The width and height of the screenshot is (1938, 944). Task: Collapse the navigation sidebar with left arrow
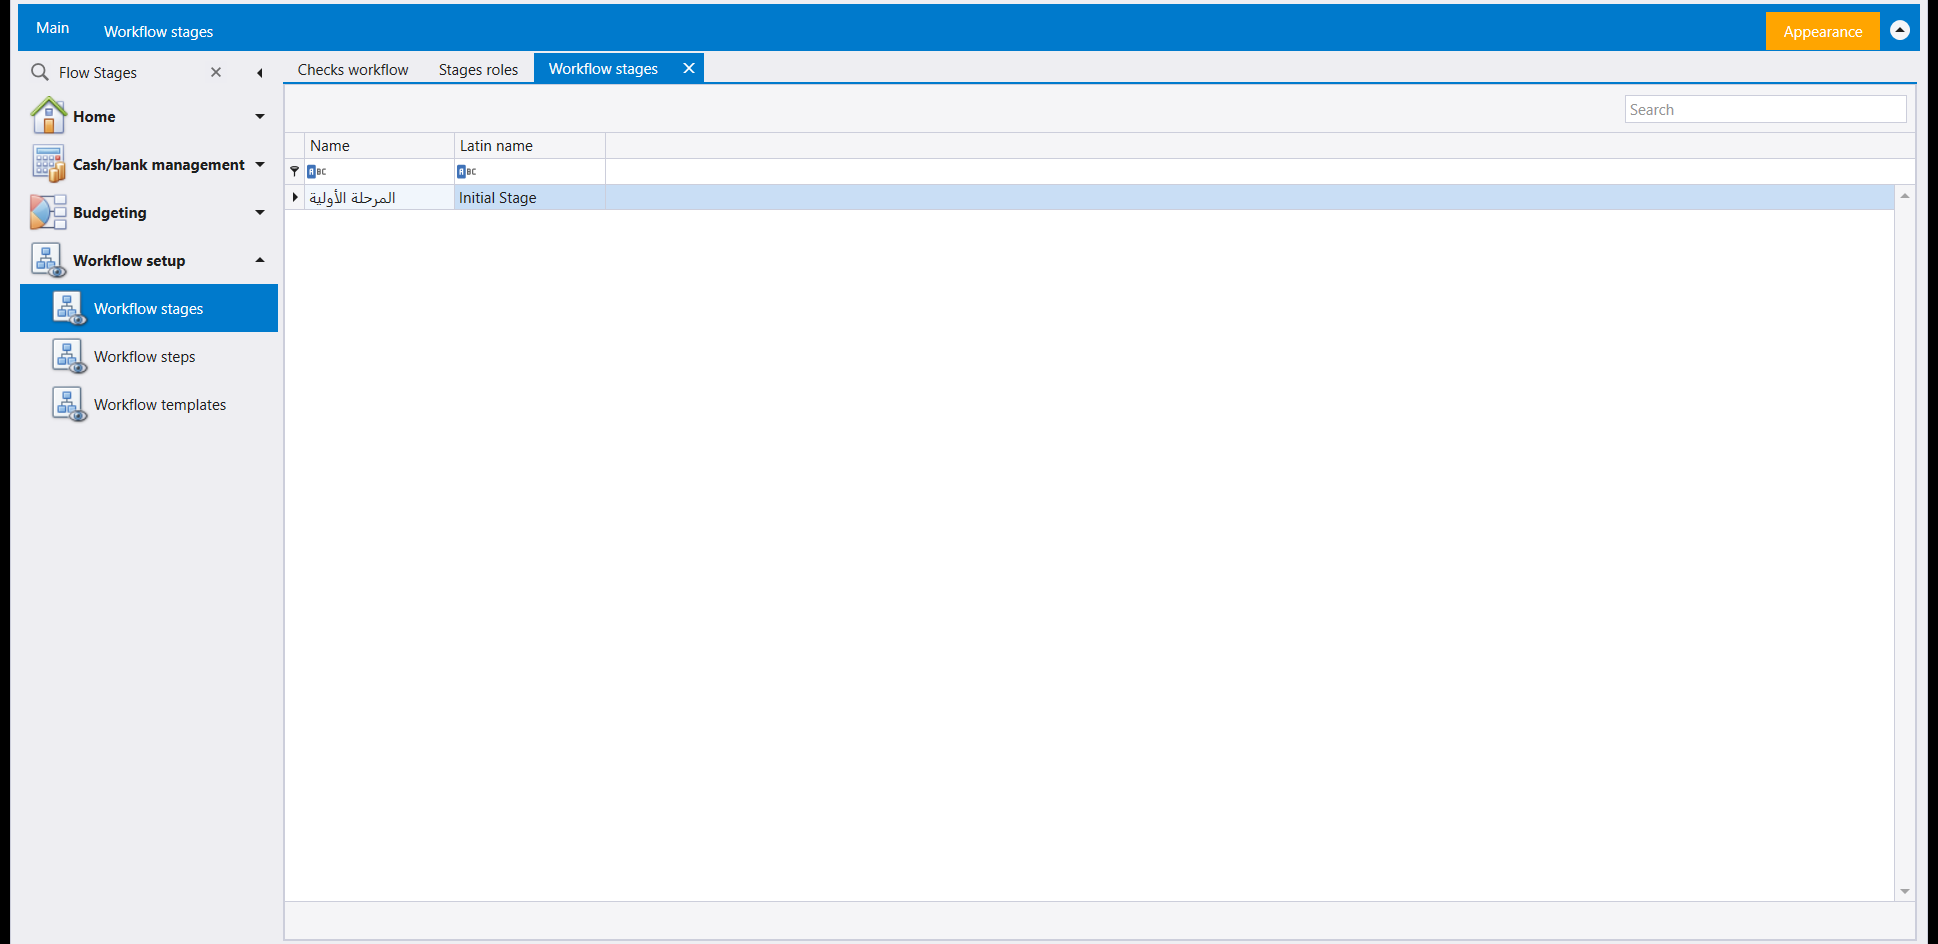260,73
